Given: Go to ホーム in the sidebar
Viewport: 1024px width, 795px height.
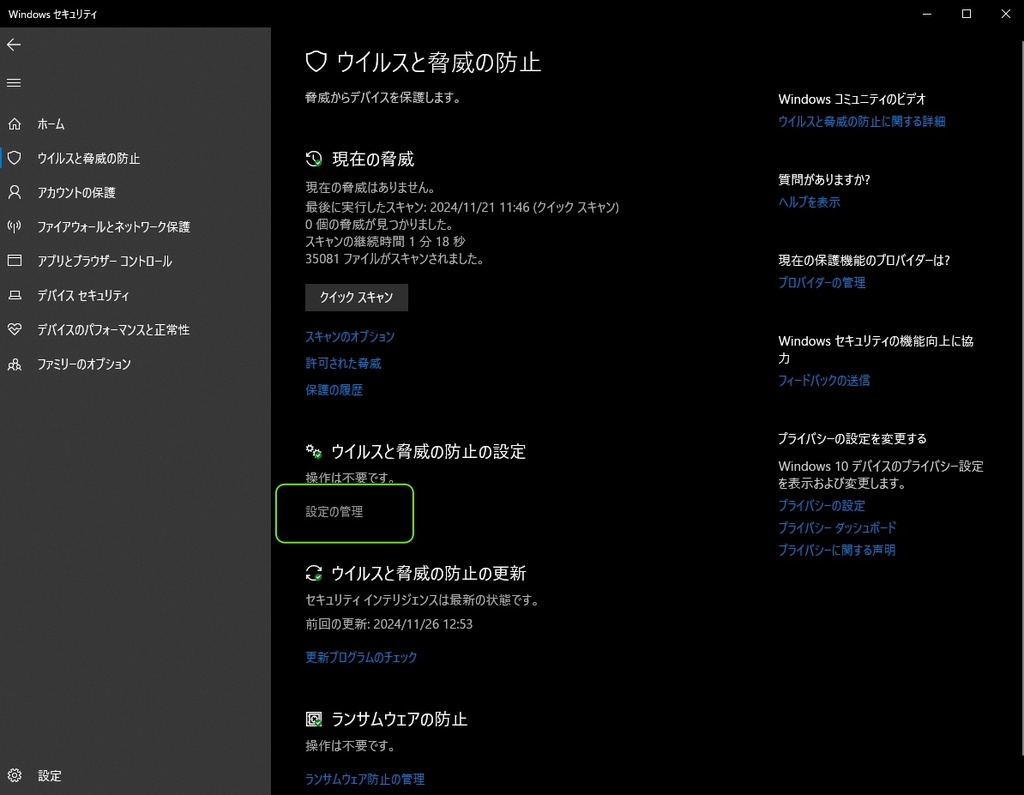Looking at the screenshot, I should [x=51, y=123].
